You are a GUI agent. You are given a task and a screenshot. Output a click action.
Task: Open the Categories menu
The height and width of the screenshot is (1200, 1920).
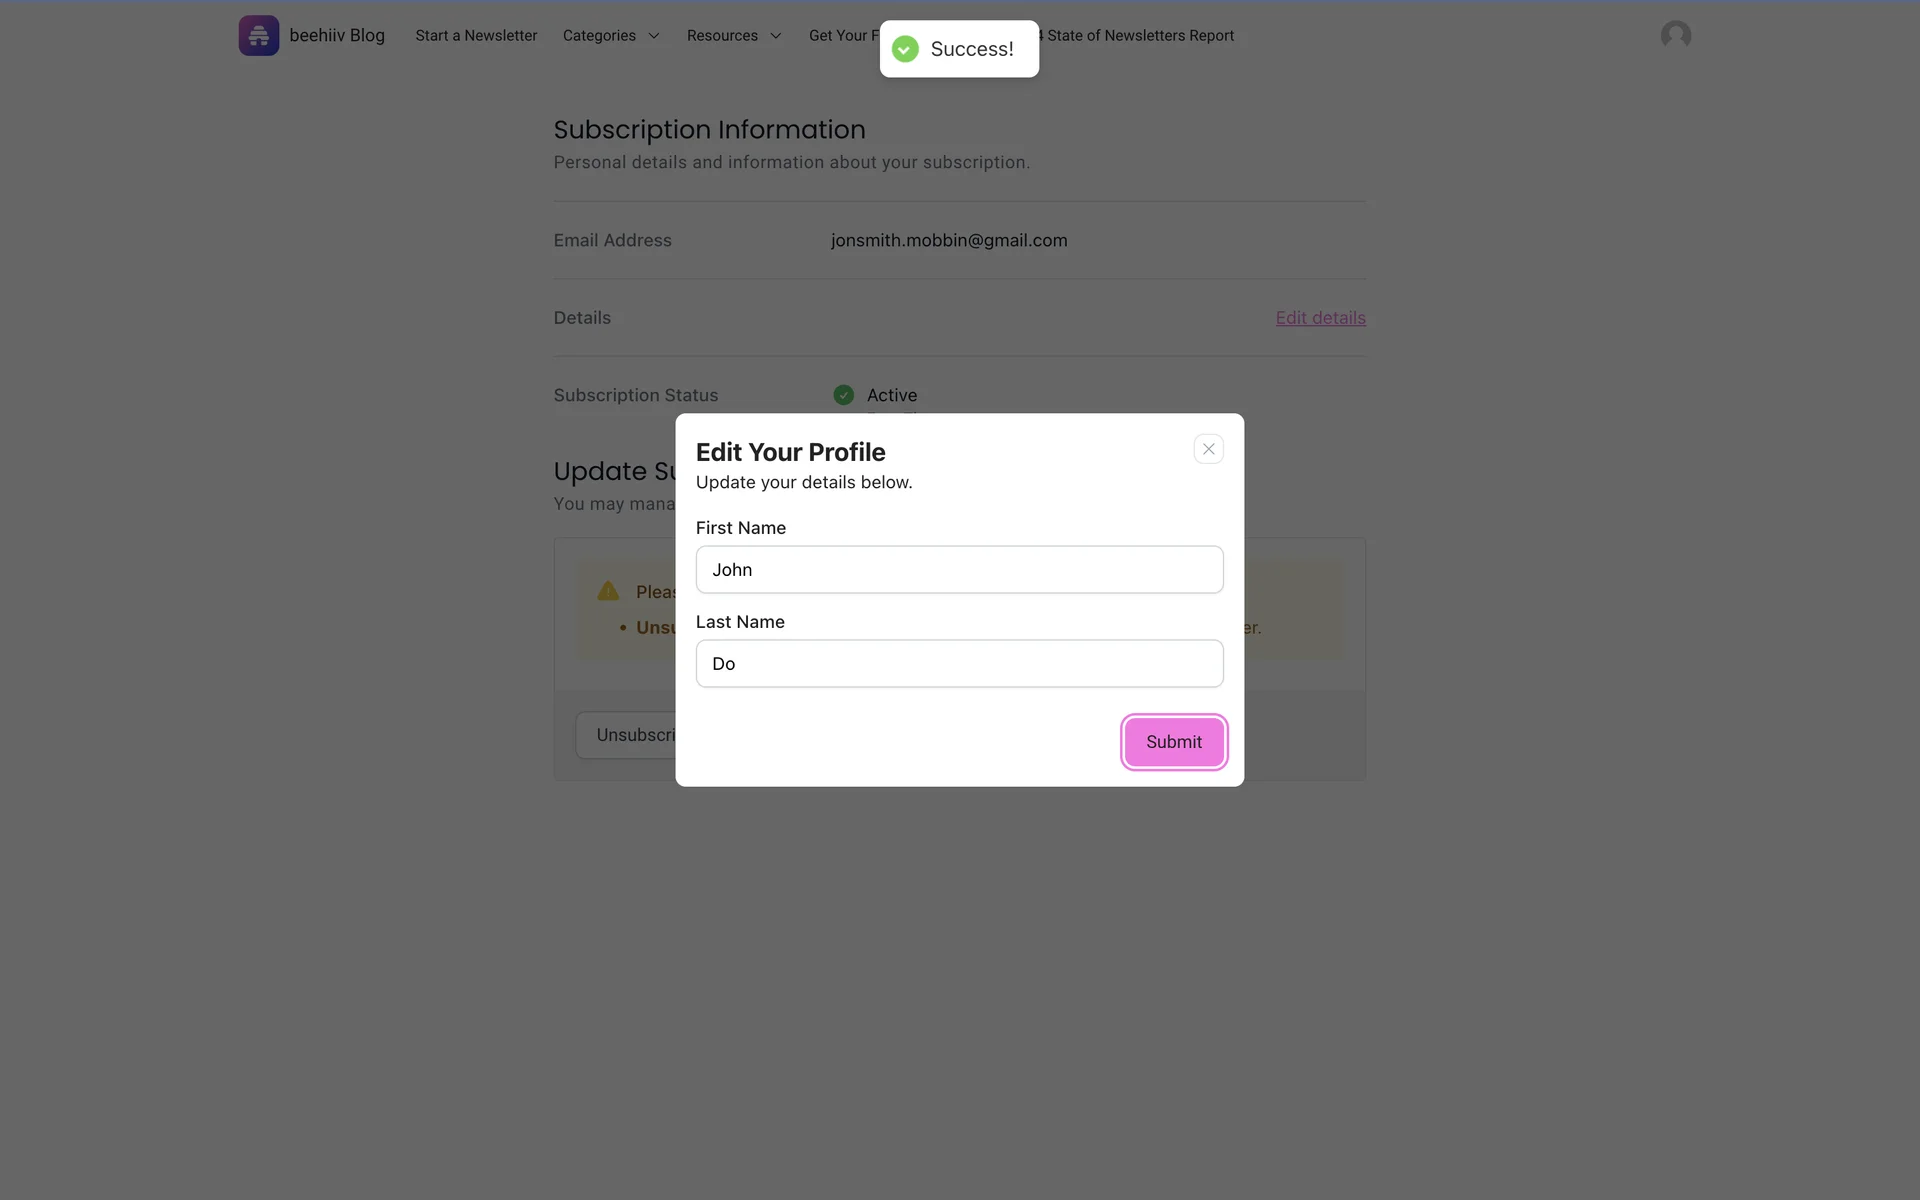click(599, 36)
